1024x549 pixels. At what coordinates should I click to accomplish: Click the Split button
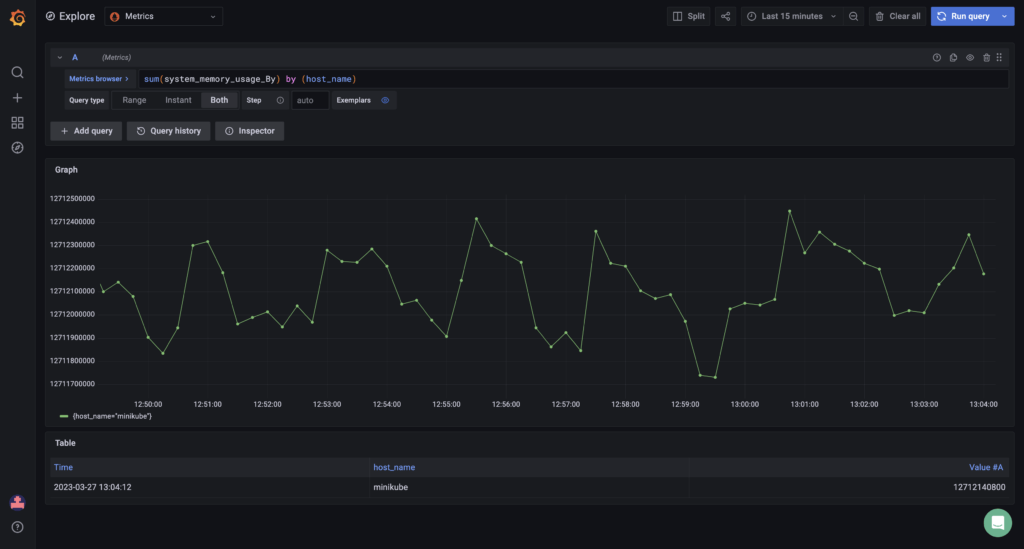(x=689, y=16)
